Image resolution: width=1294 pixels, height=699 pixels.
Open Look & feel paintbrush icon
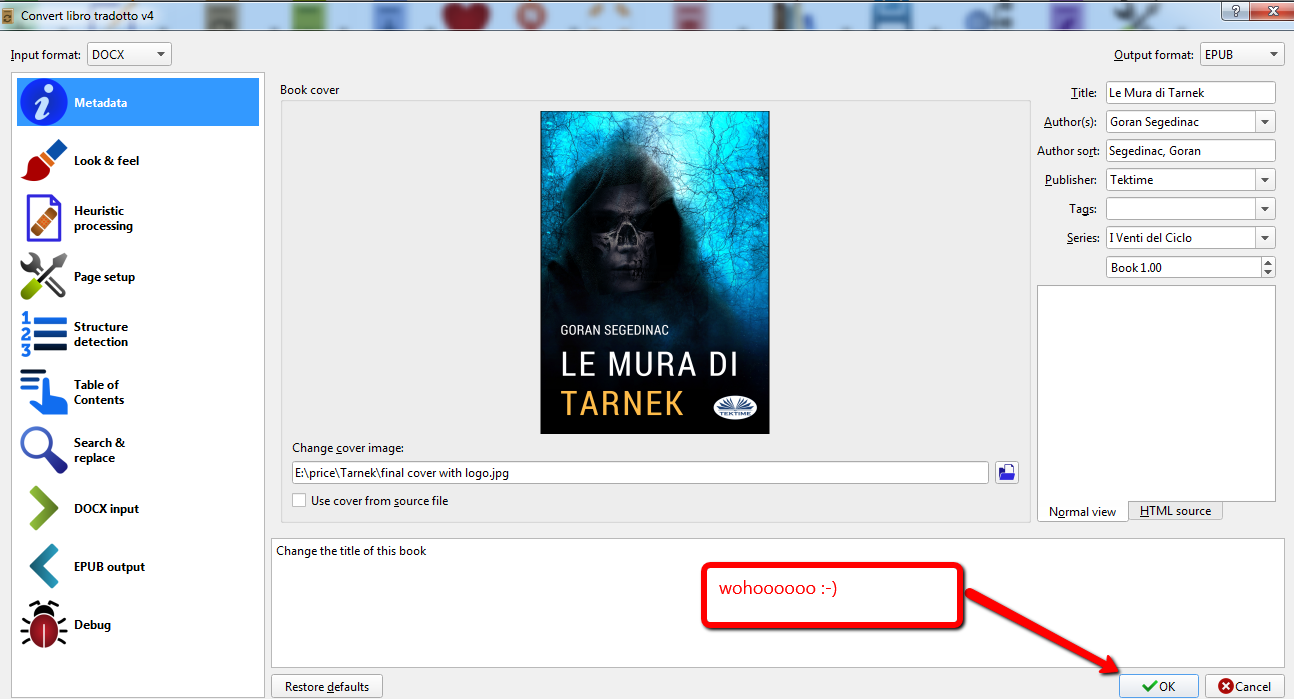[43, 160]
